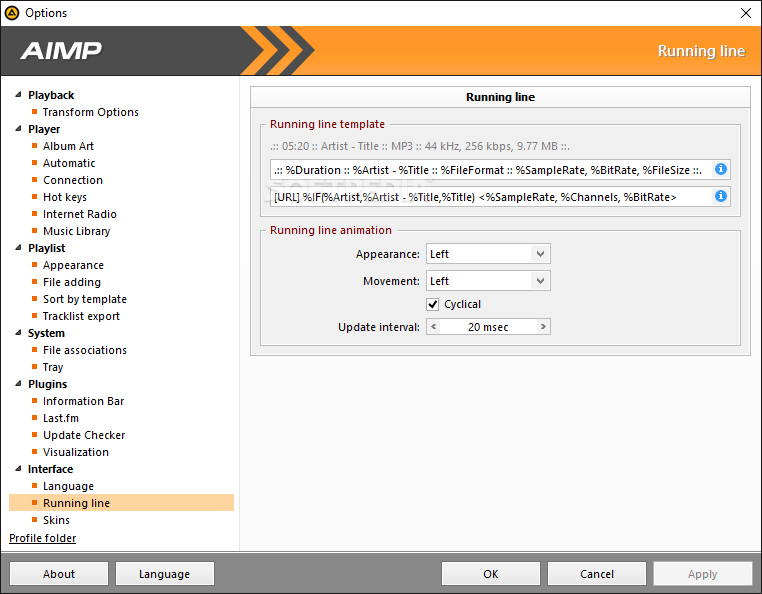Screen dimensions: 762x594
Task: Decrease update interval with left arrow
Action: click(x=433, y=327)
